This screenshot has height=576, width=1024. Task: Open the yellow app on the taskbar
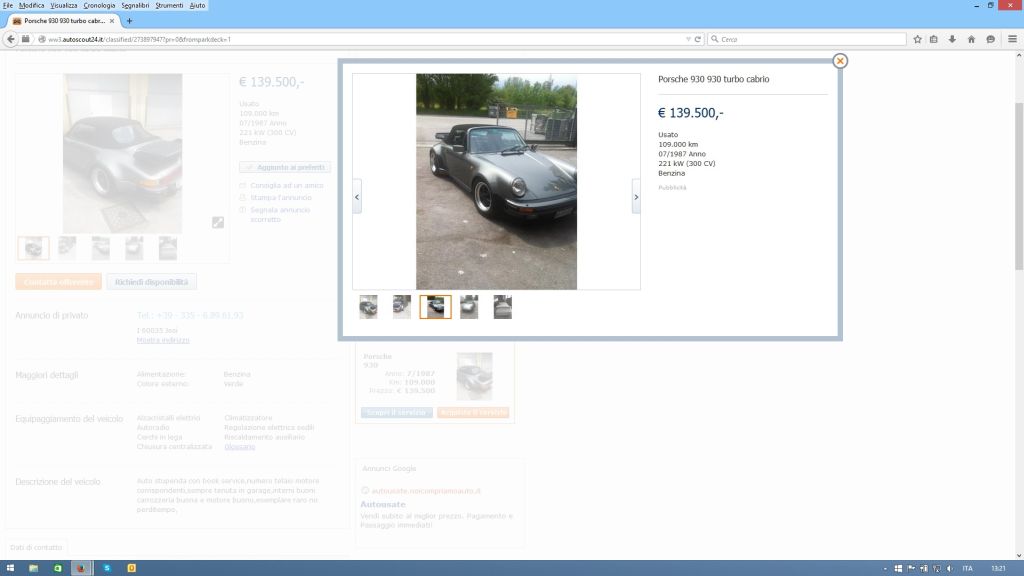click(131, 568)
